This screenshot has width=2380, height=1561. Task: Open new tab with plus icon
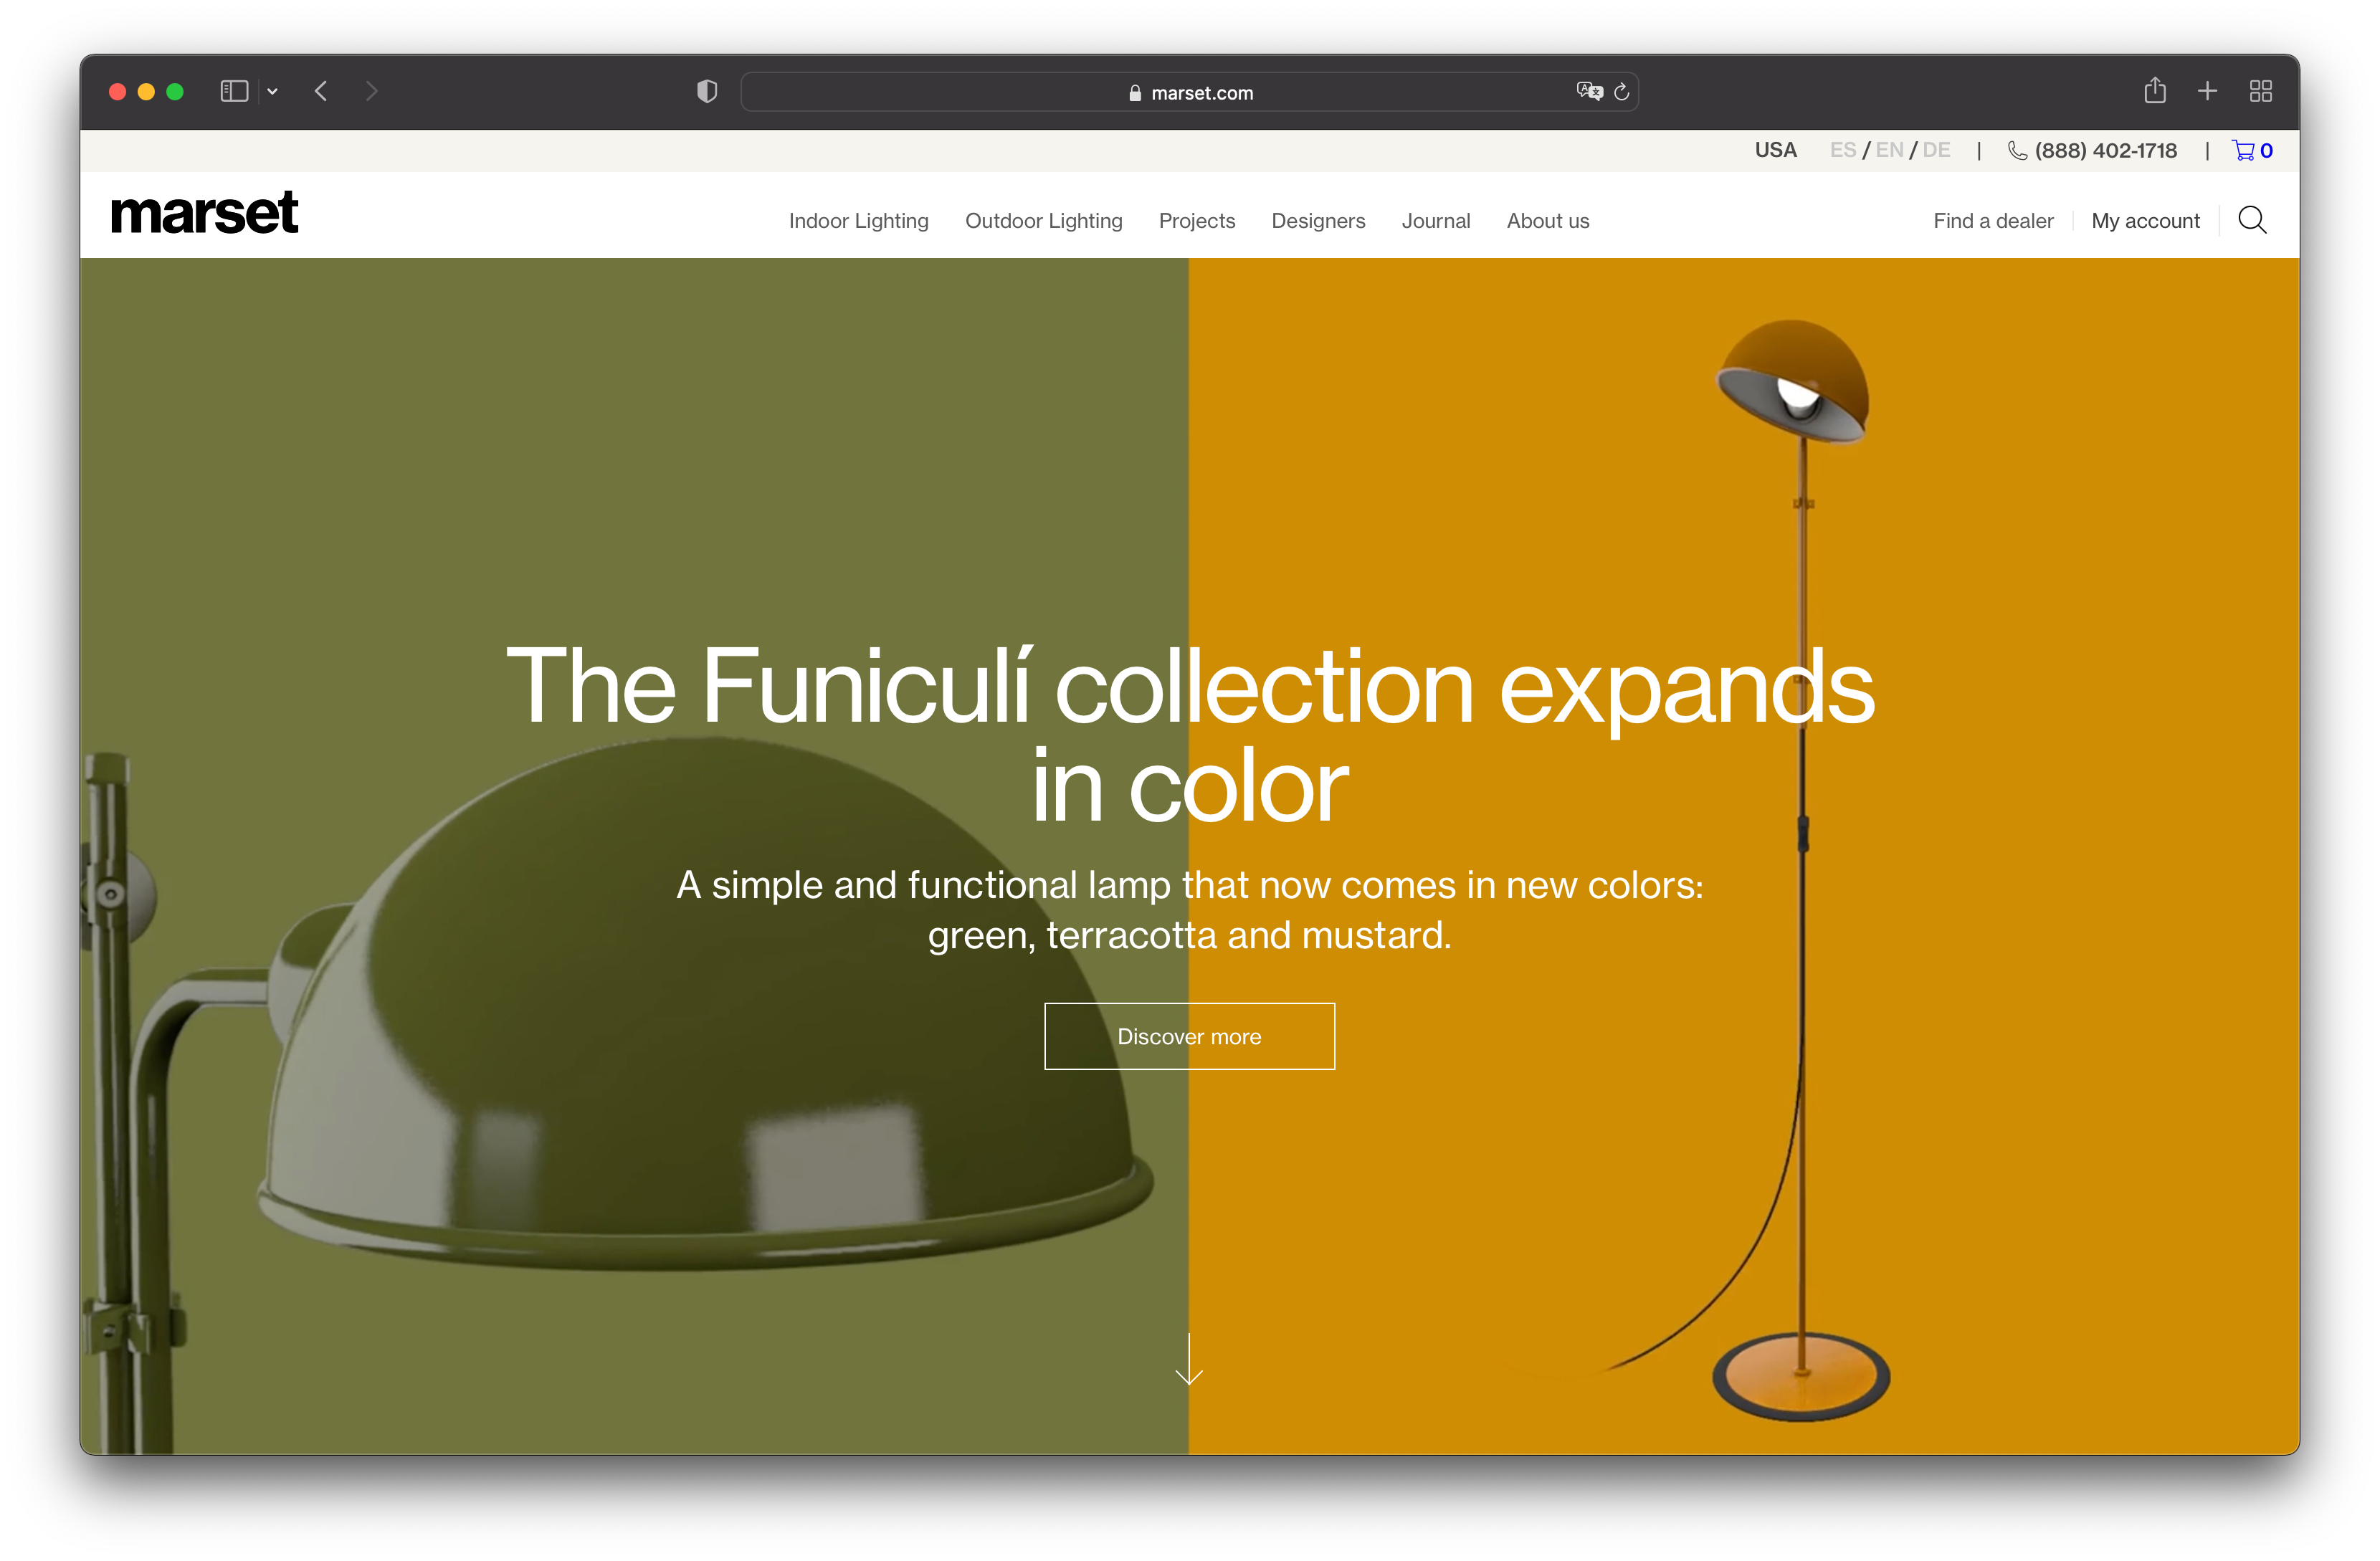2207,91
